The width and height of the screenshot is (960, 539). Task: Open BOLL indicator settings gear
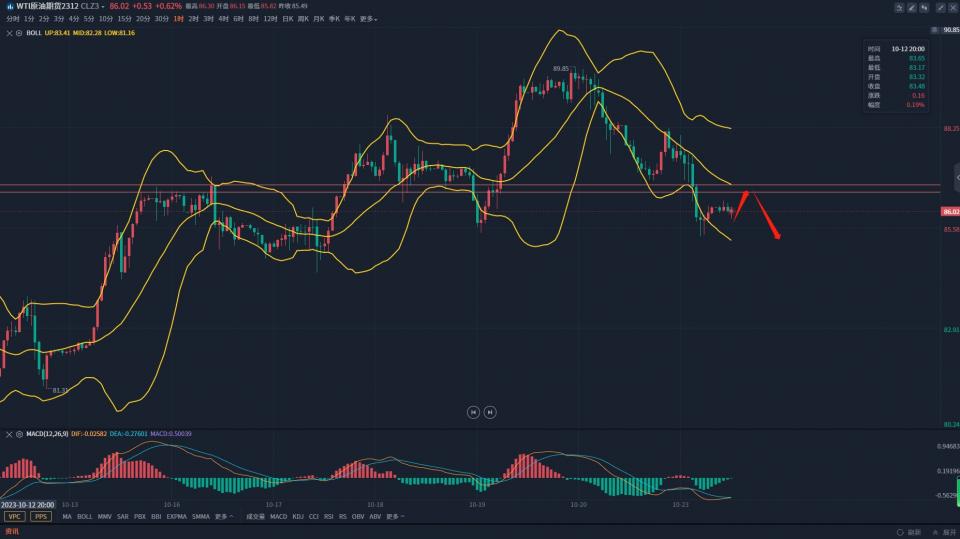(x=19, y=33)
